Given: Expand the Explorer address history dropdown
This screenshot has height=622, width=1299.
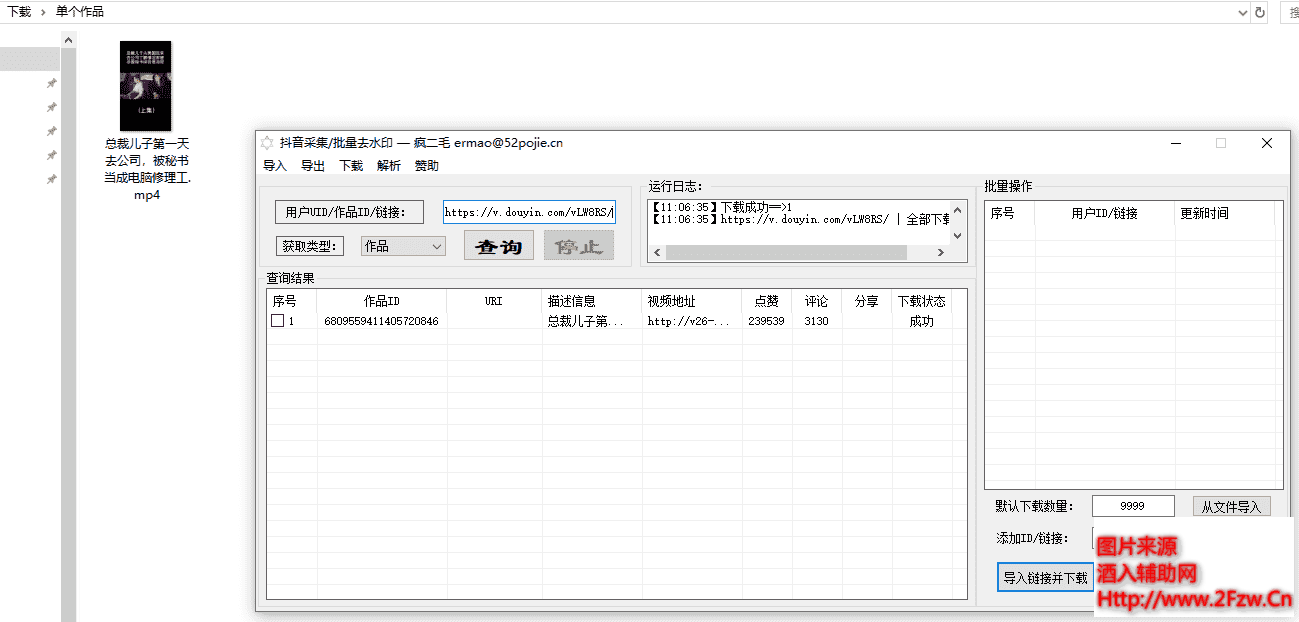Looking at the screenshot, I should pyautogui.click(x=1242, y=12).
